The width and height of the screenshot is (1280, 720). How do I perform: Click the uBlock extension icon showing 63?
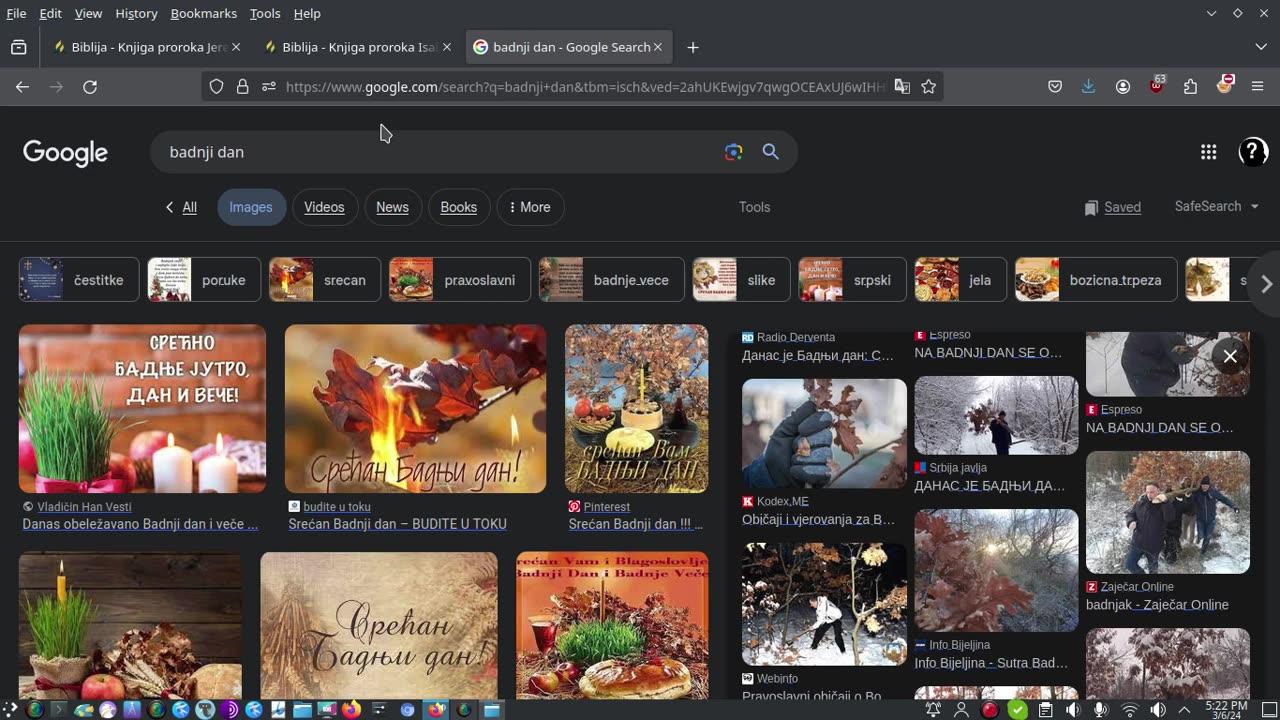coord(1157,85)
